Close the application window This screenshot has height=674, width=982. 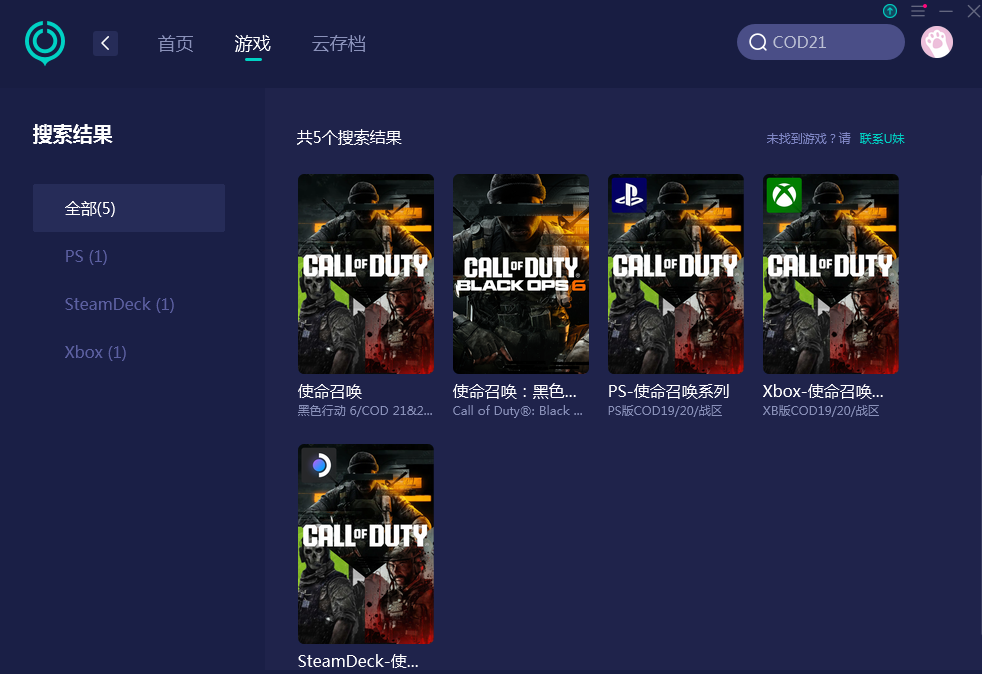tap(974, 11)
